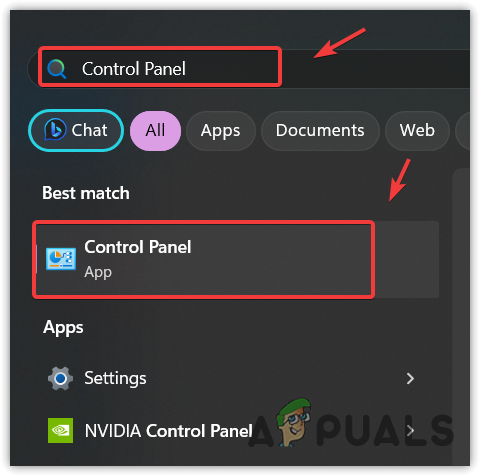
Task: Expand NVIDIA Control Panel options via its chevron
Action: [x=411, y=430]
